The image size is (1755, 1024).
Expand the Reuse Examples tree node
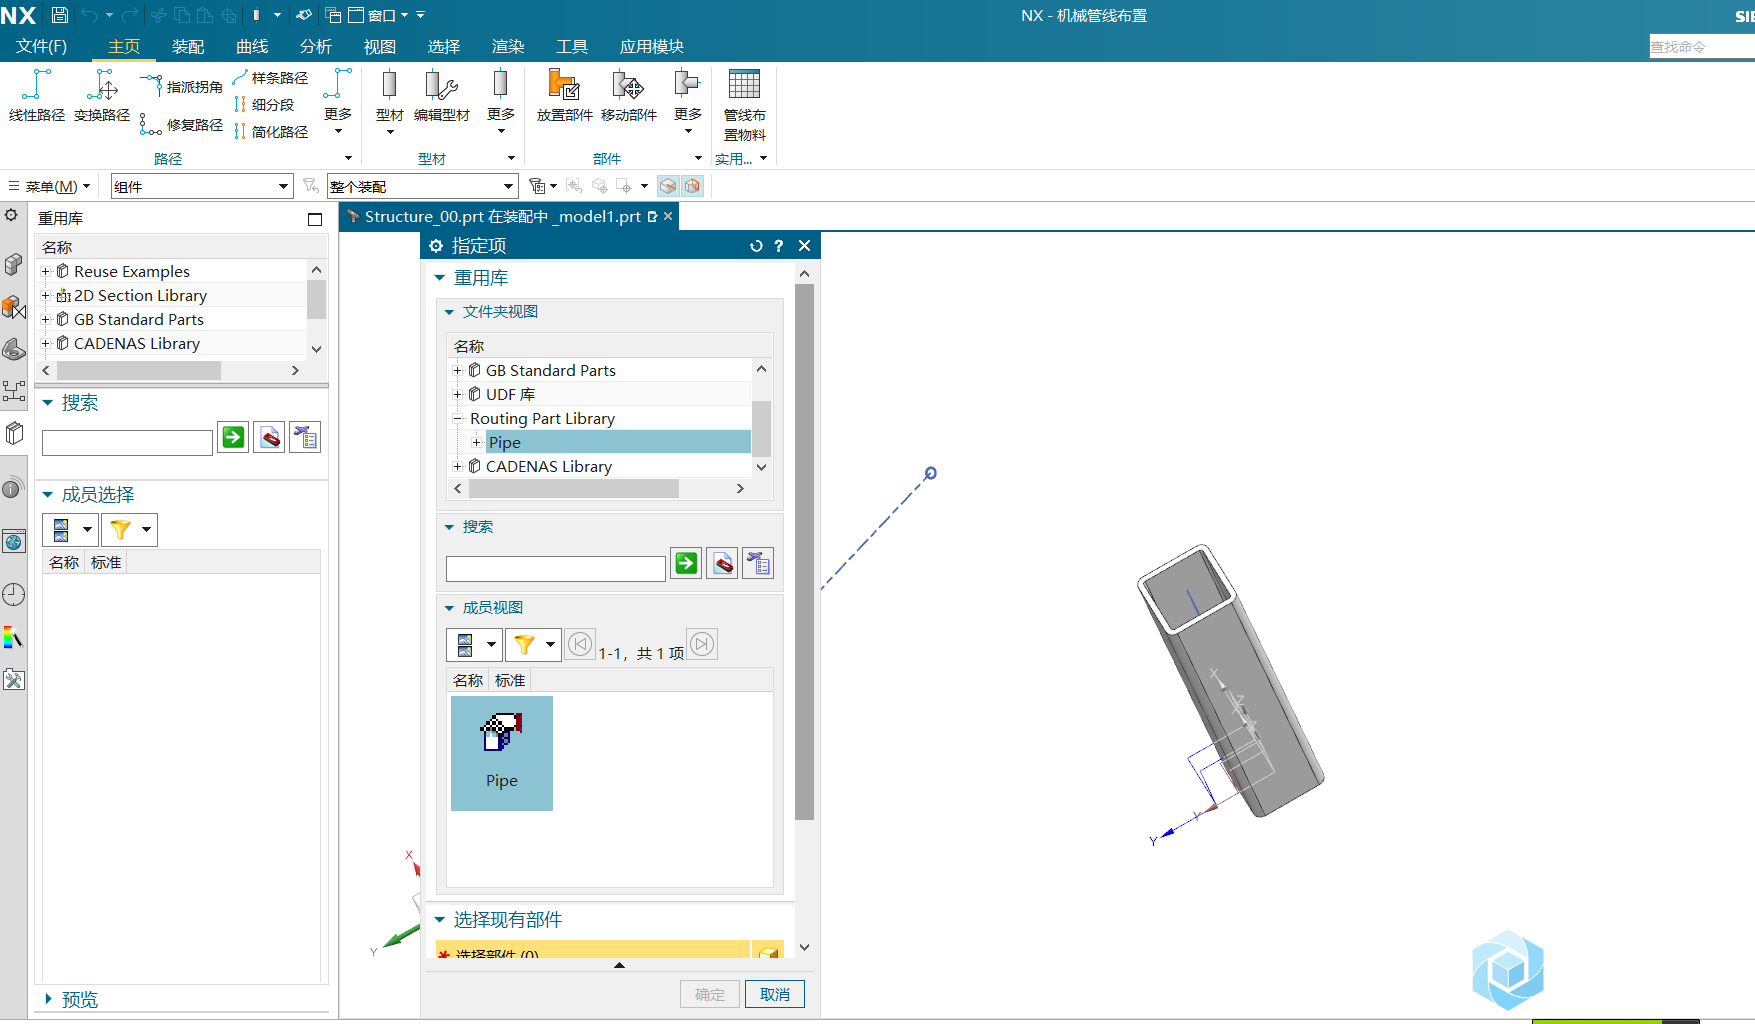pos(45,271)
